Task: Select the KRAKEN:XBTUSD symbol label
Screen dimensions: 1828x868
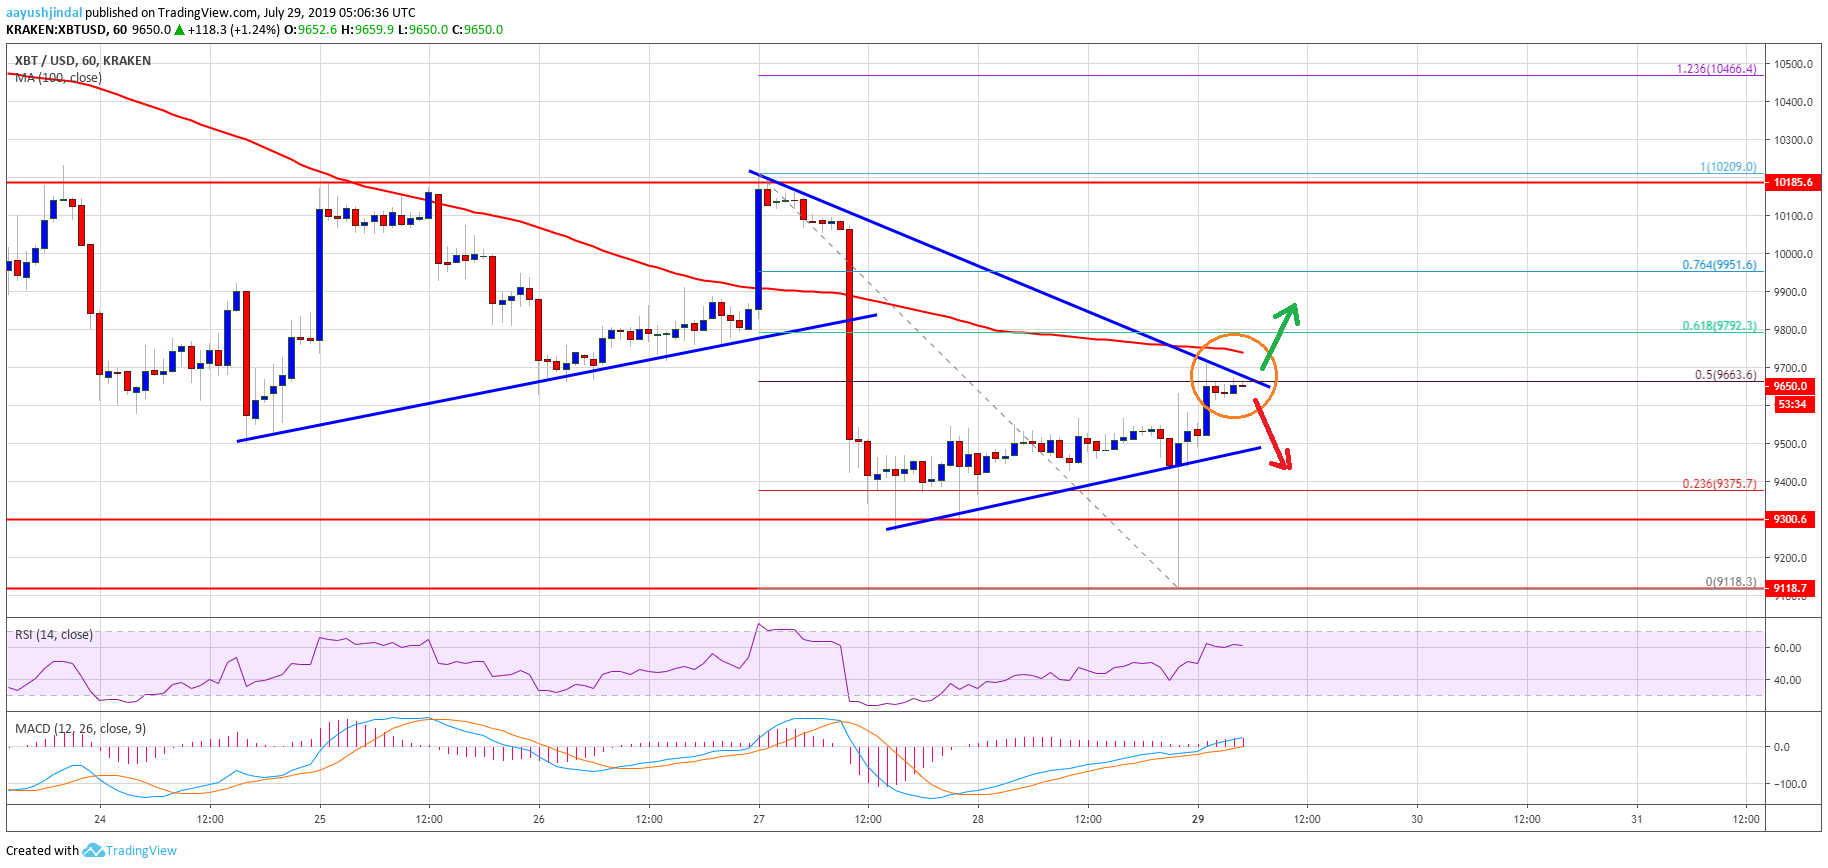Action: click(57, 30)
